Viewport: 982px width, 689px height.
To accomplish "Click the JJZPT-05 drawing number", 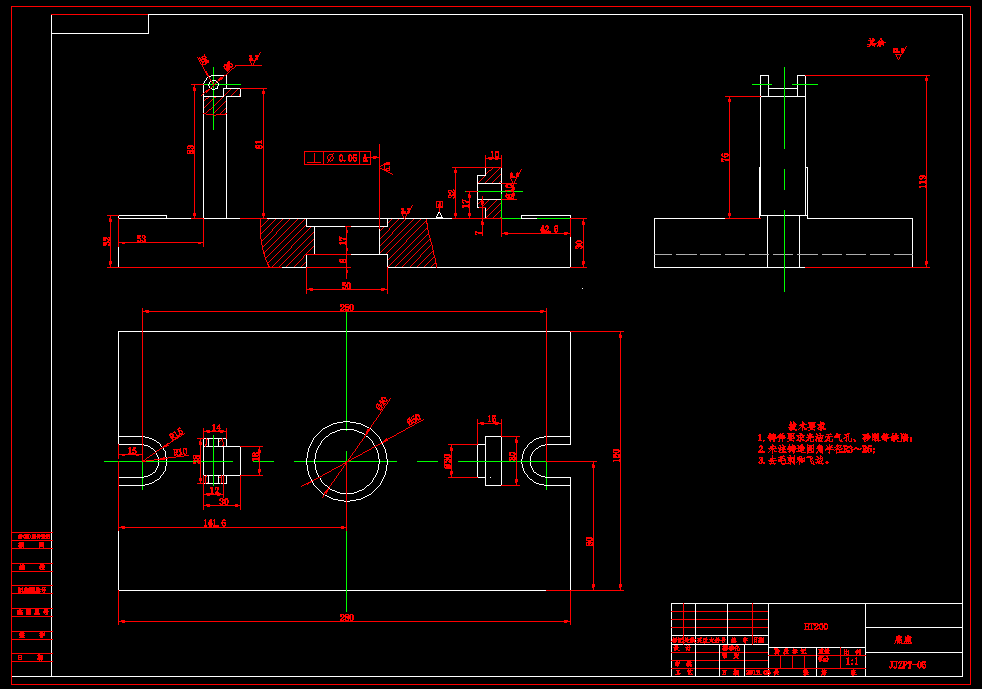I will (907, 665).
